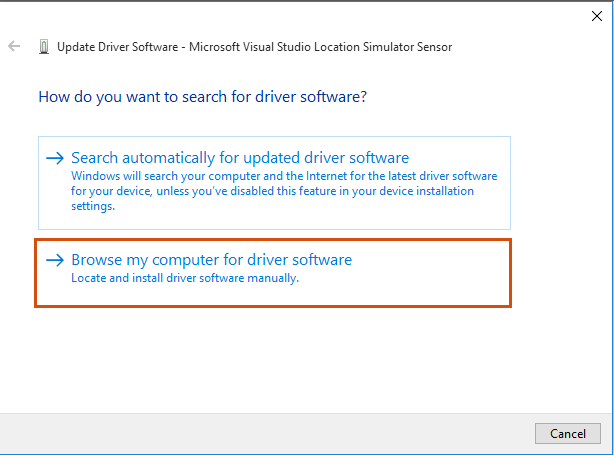Click the word 'settings.' in the first option
614x455 pixels.
tap(93, 206)
